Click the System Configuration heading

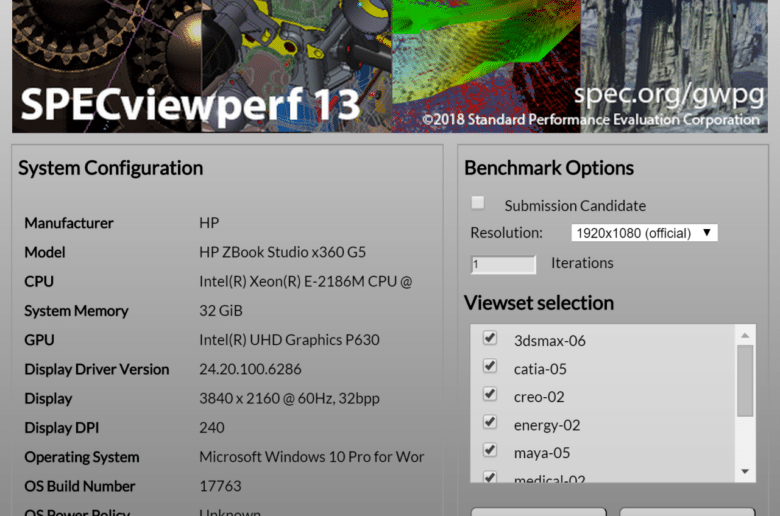point(110,168)
